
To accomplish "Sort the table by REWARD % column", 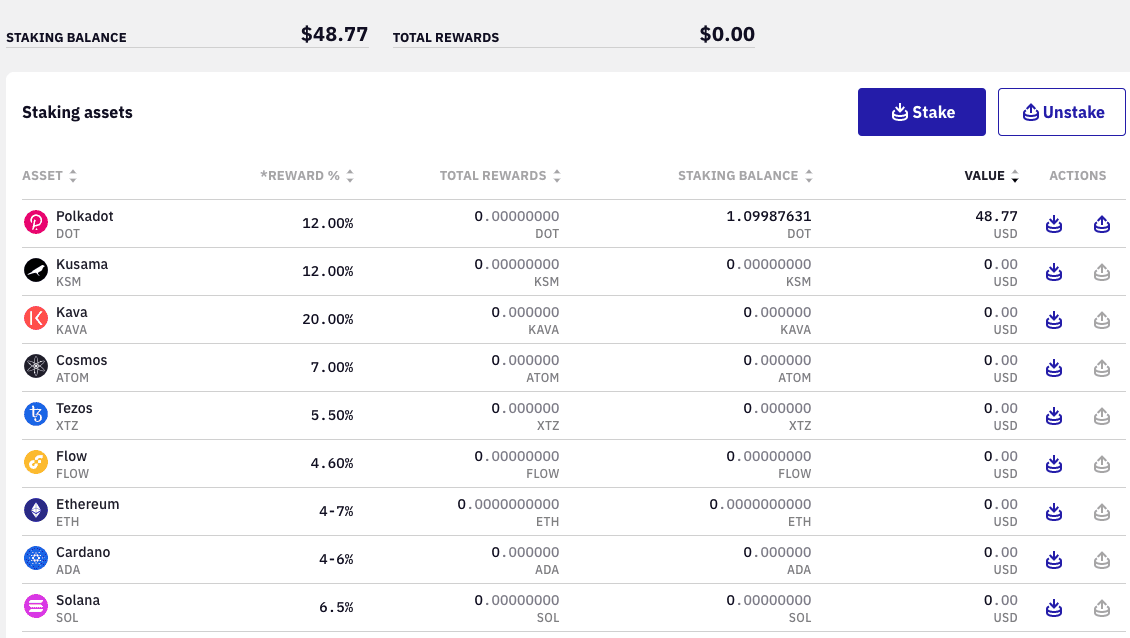I will pyautogui.click(x=349, y=174).
